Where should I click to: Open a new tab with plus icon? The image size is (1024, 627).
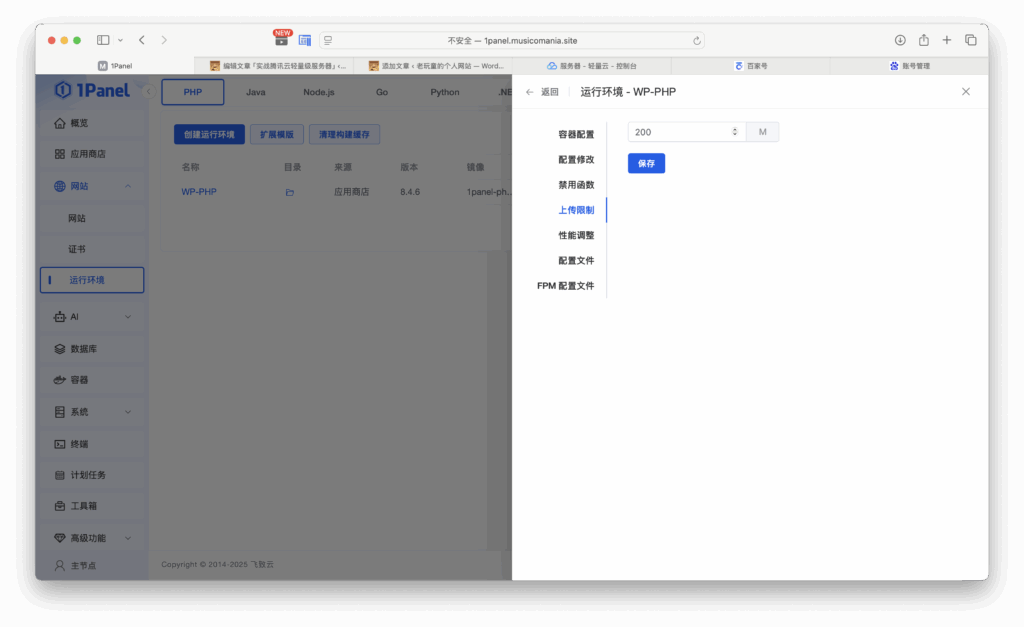(x=947, y=40)
